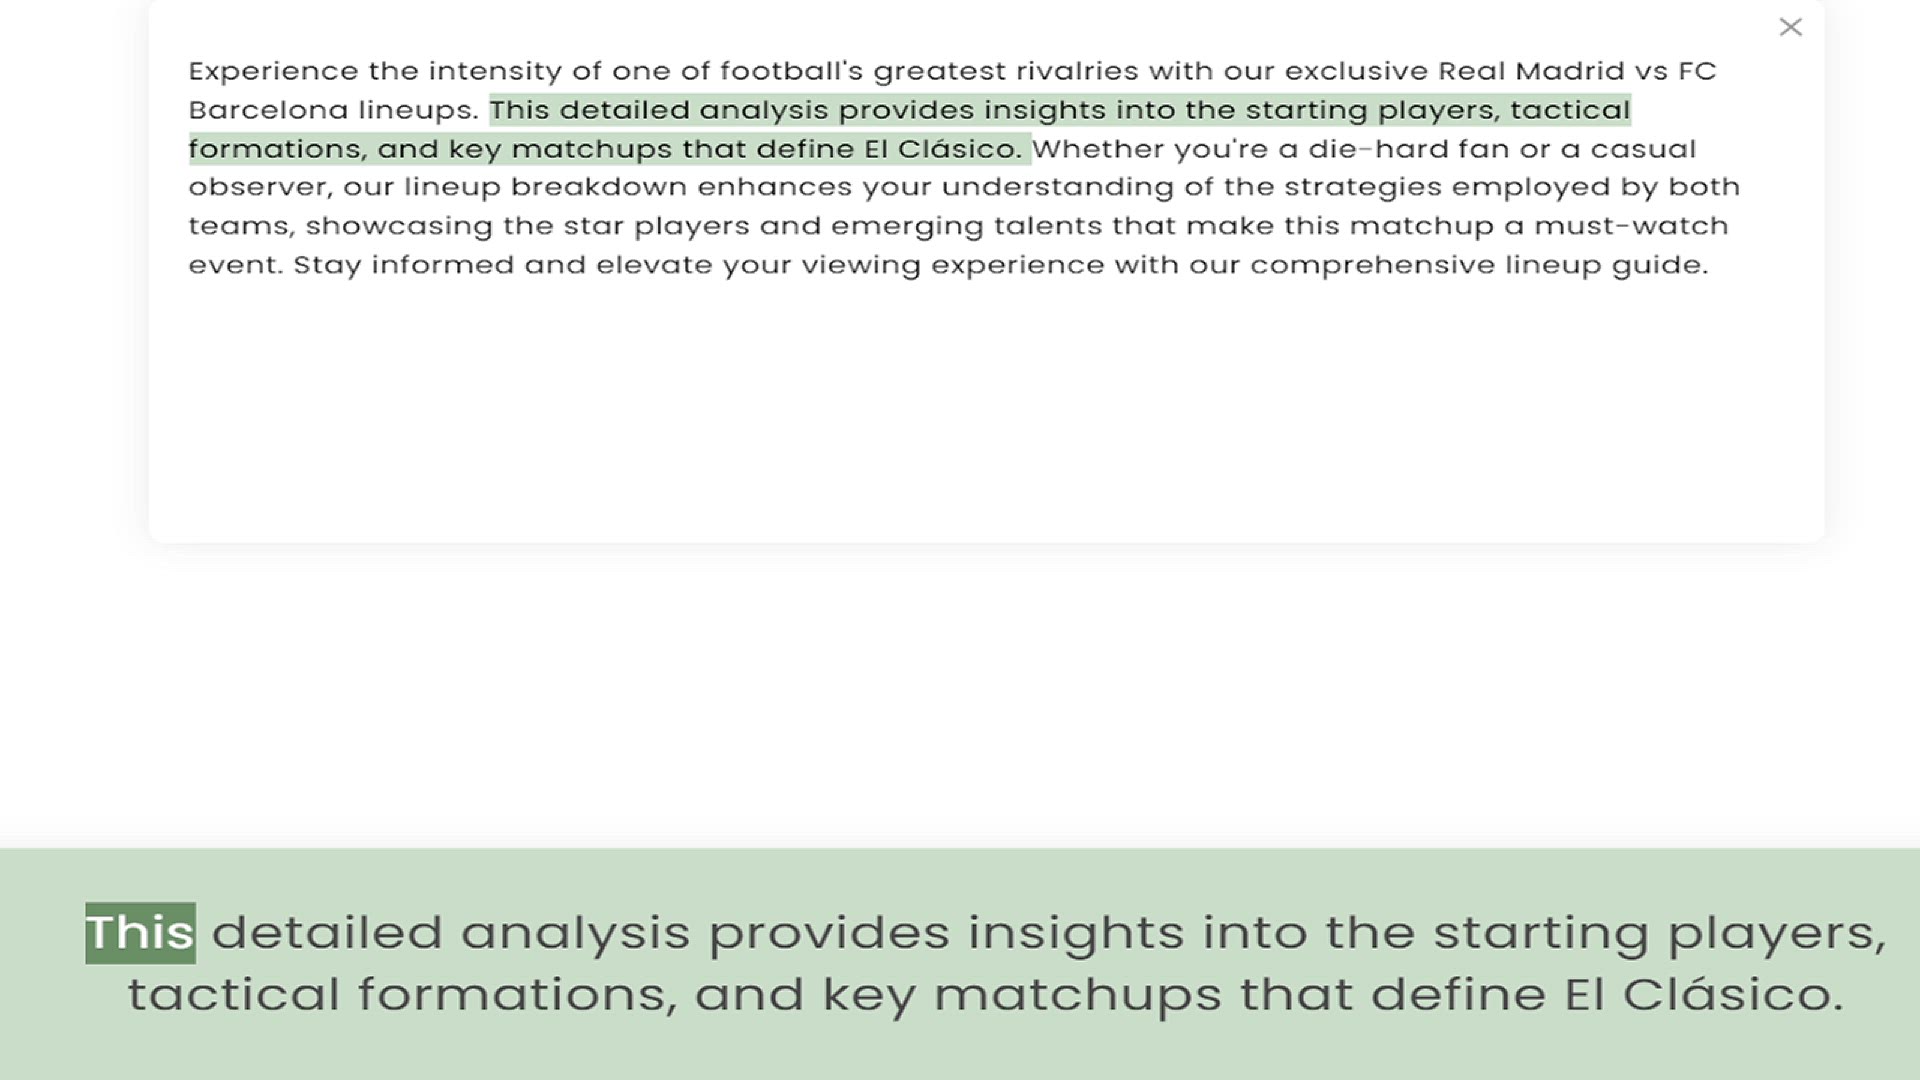Click the dark-highlighted word "This" in the bottom caption
This screenshot has height=1080, width=1920.
coord(140,933)
